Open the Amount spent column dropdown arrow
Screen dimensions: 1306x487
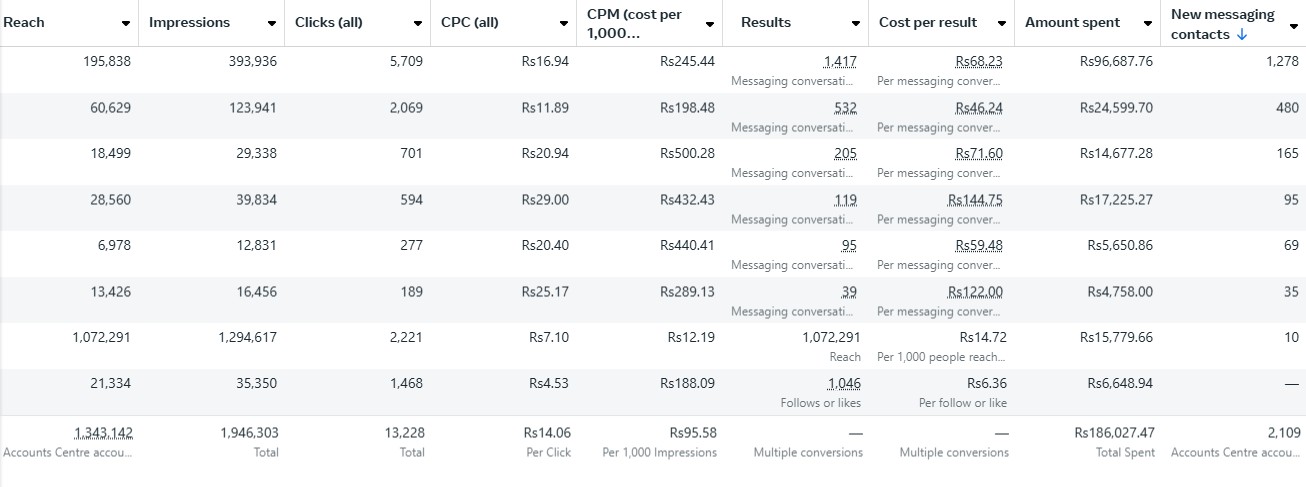pyautogui.click(x=1148, y=23)
